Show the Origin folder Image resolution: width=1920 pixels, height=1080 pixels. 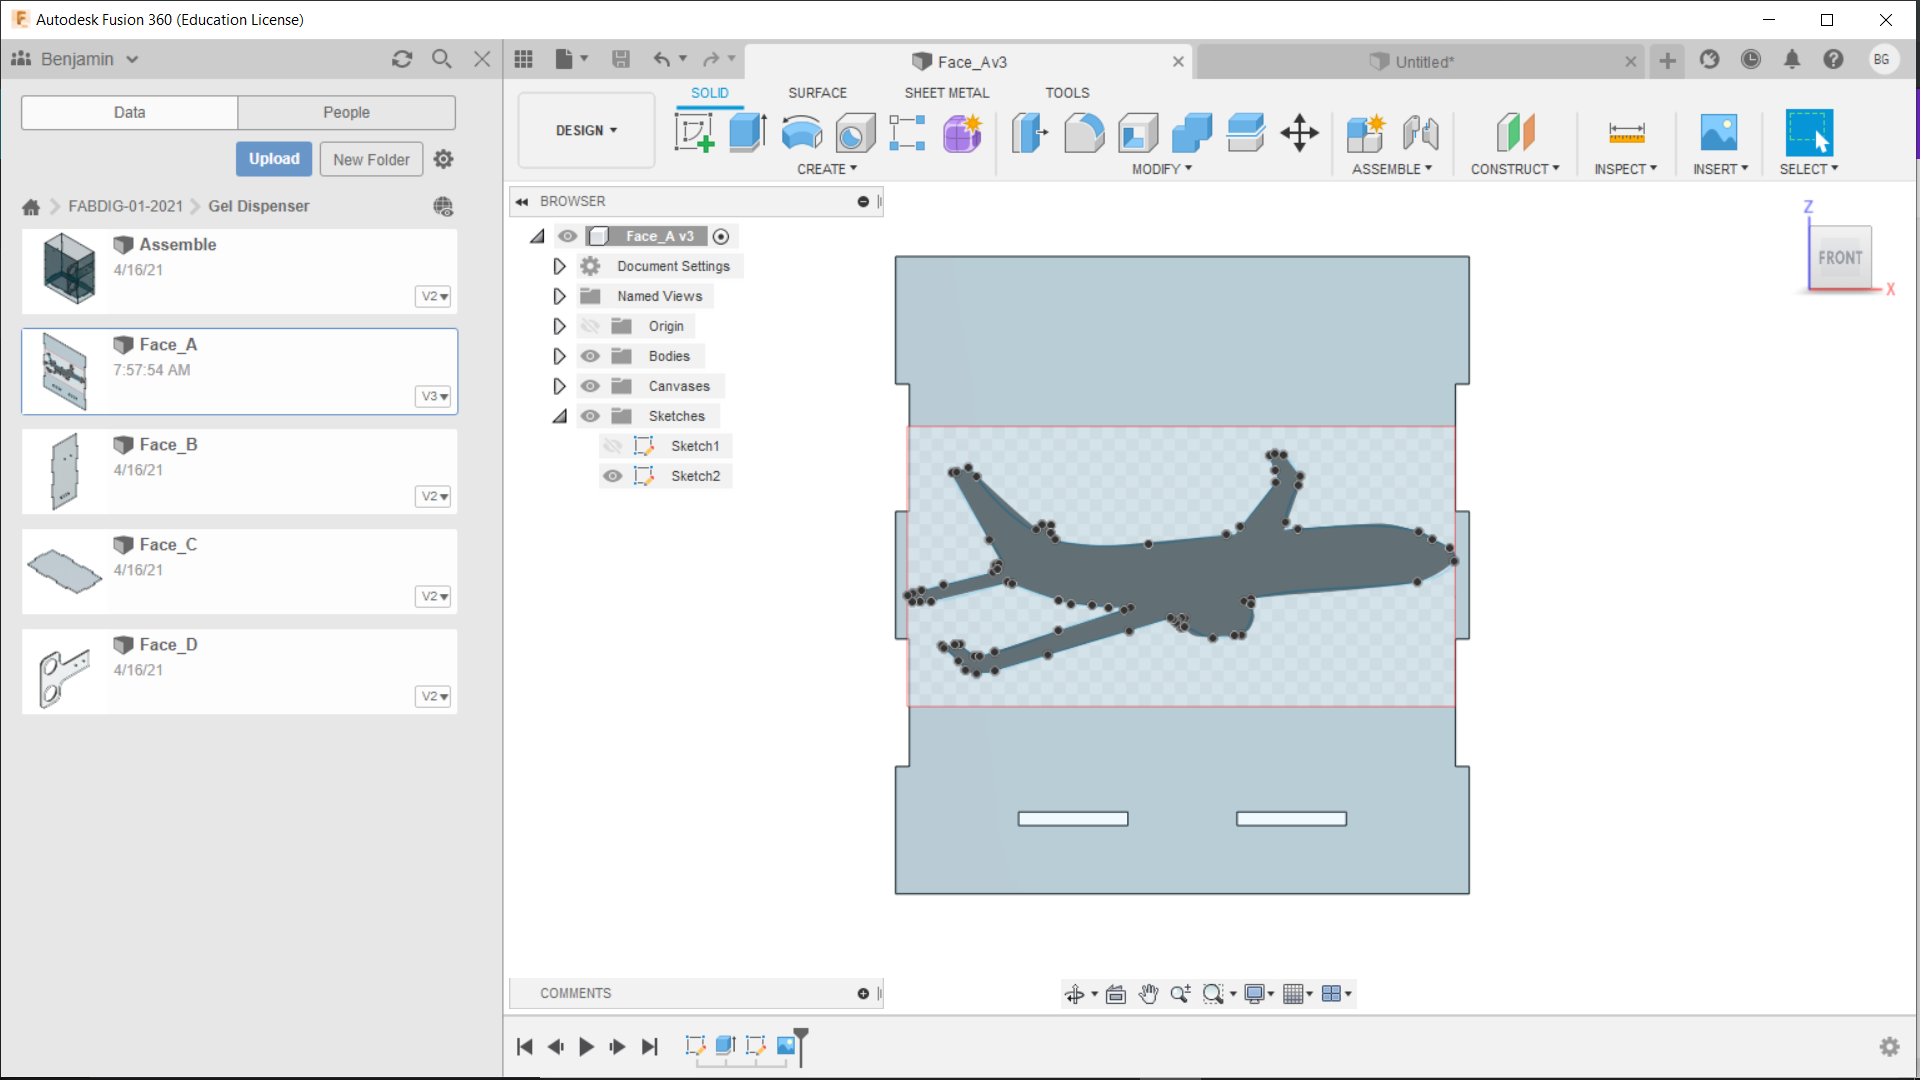[590, 326]
